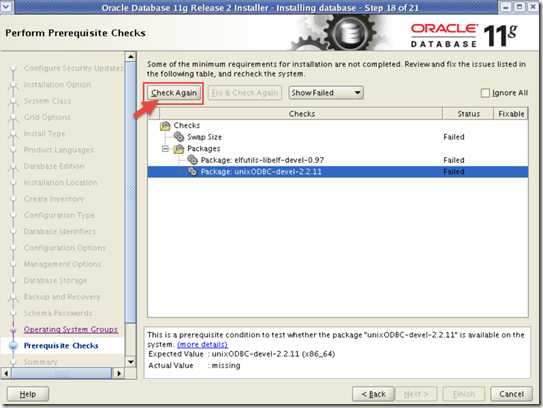Enable the Ignore All checkbox
The width and height of the screenshot is (543, 408).
pos(485,93)
